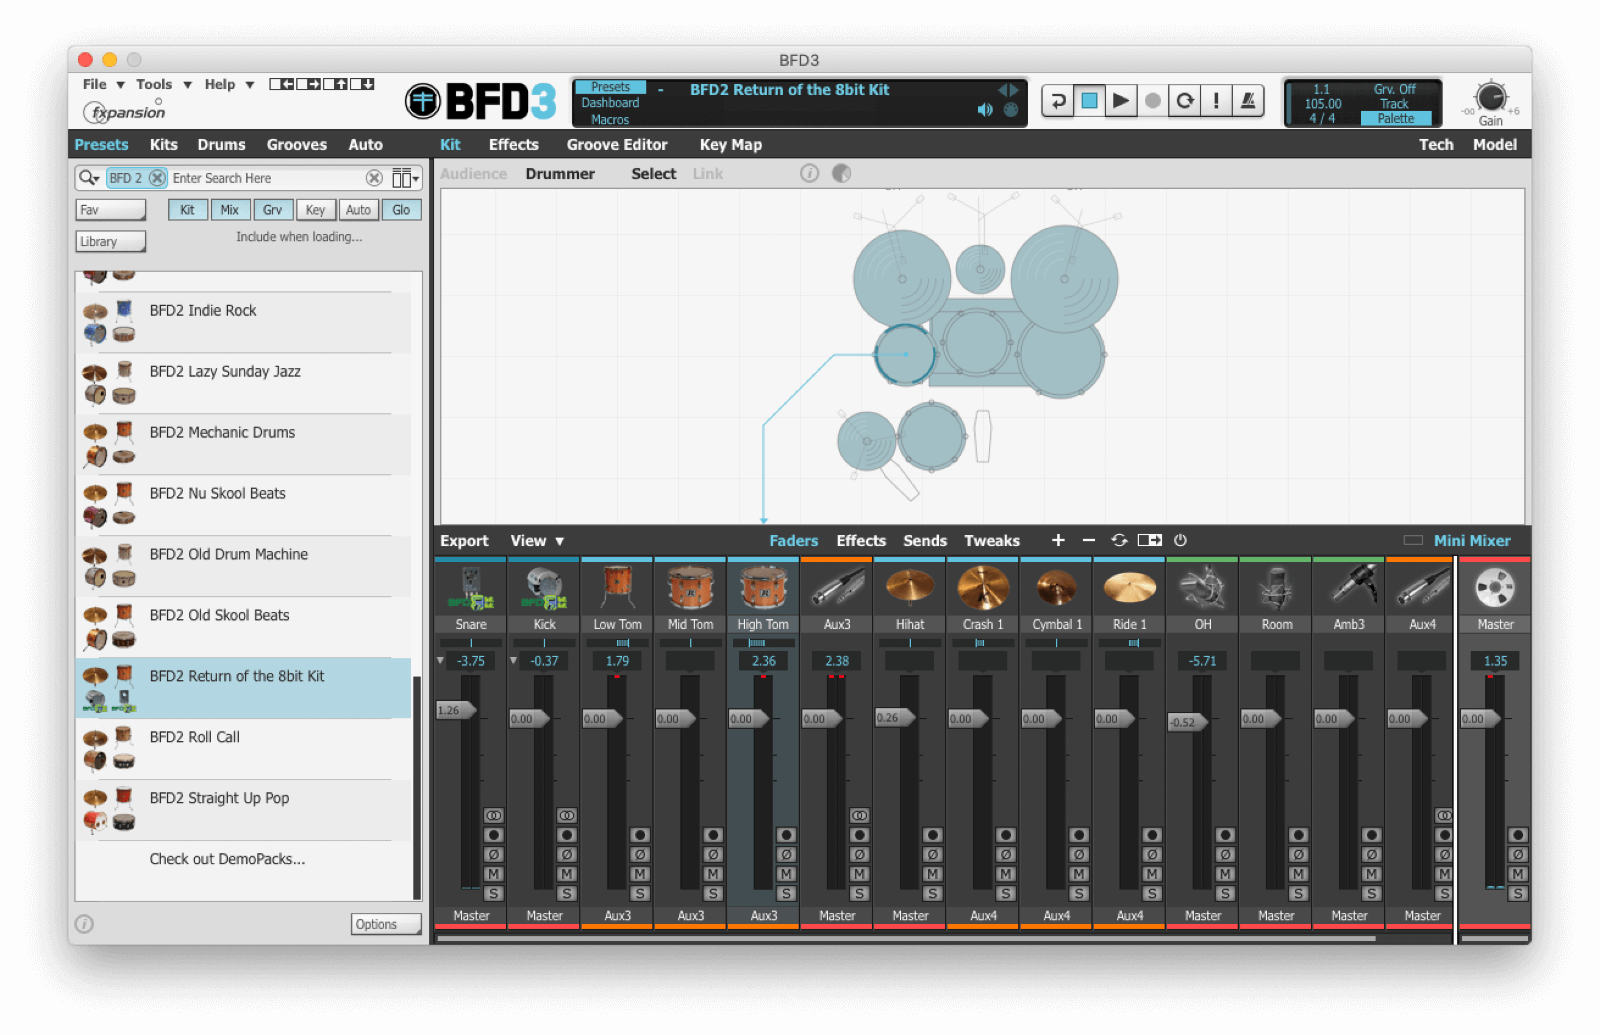Switch to the Grooves browser tab
The height and width of the screenshot is (1035, 1600).
pyautogui.click(x=297, y=145)
